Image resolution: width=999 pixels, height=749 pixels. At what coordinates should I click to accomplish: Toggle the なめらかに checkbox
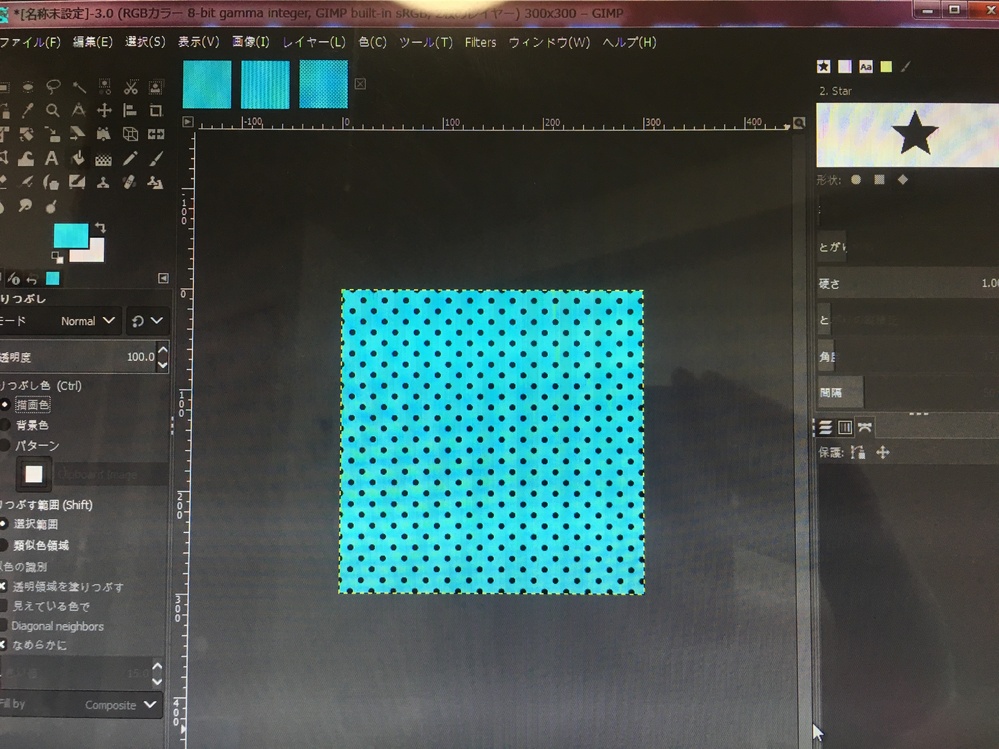pos(4,645)
